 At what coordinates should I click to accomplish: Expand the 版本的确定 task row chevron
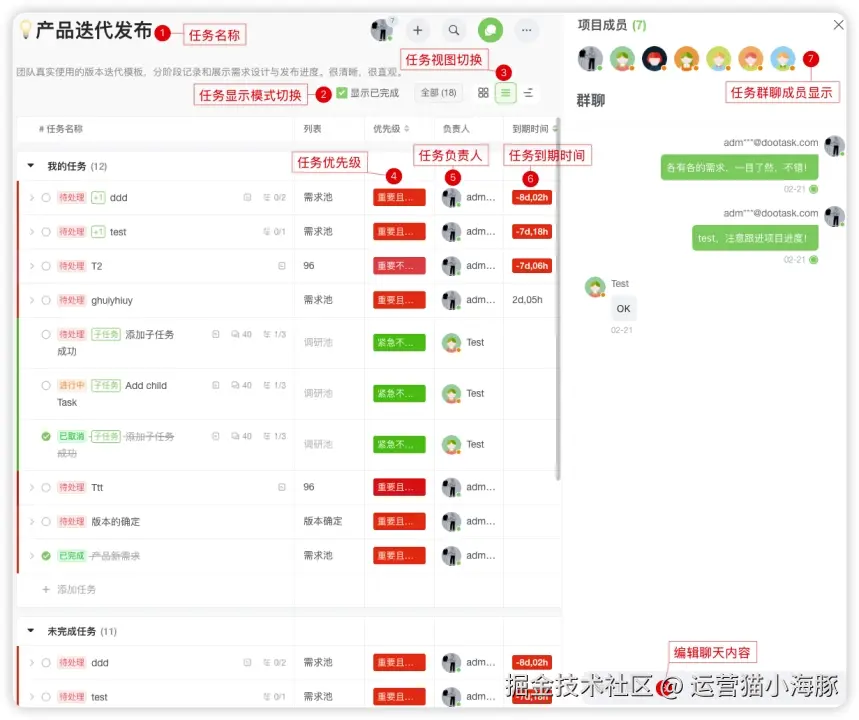[31, 522]
